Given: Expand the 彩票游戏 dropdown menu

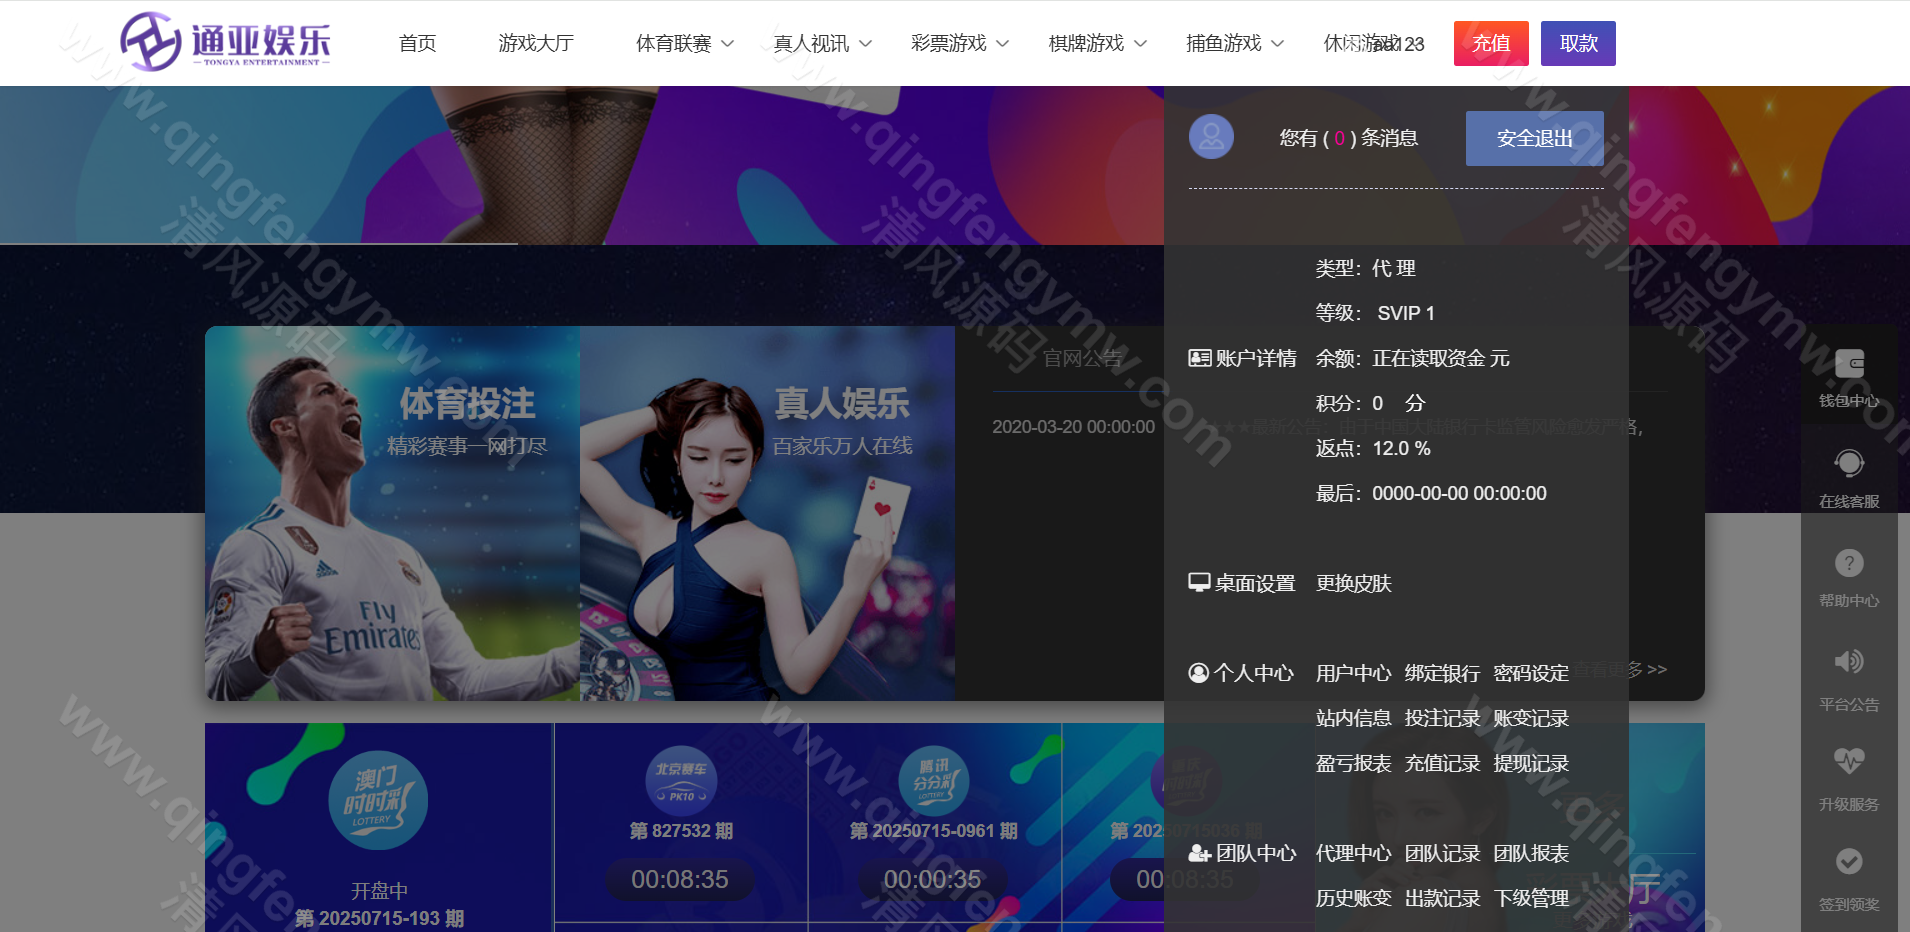Looking at the screenshot, I should (960, 44).
